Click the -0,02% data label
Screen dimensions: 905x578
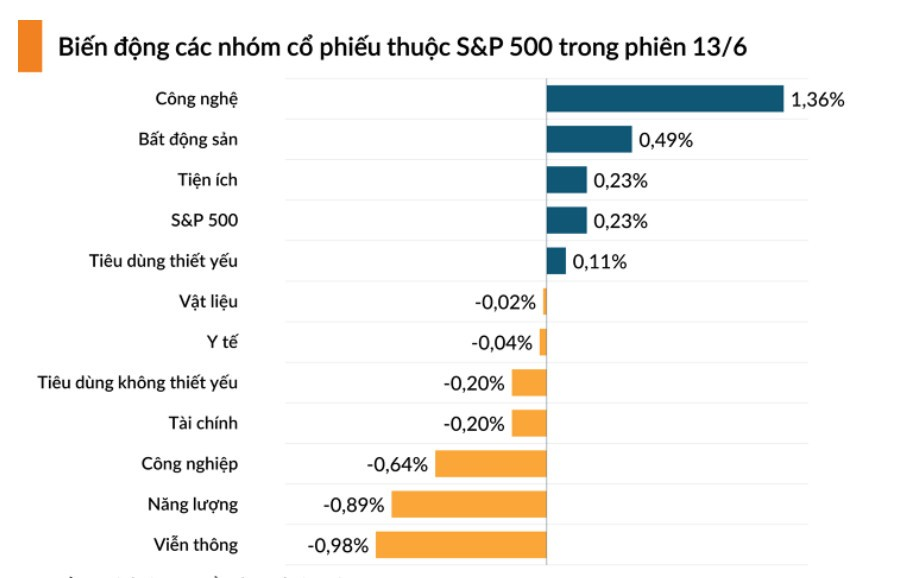[x=505, y=302]
